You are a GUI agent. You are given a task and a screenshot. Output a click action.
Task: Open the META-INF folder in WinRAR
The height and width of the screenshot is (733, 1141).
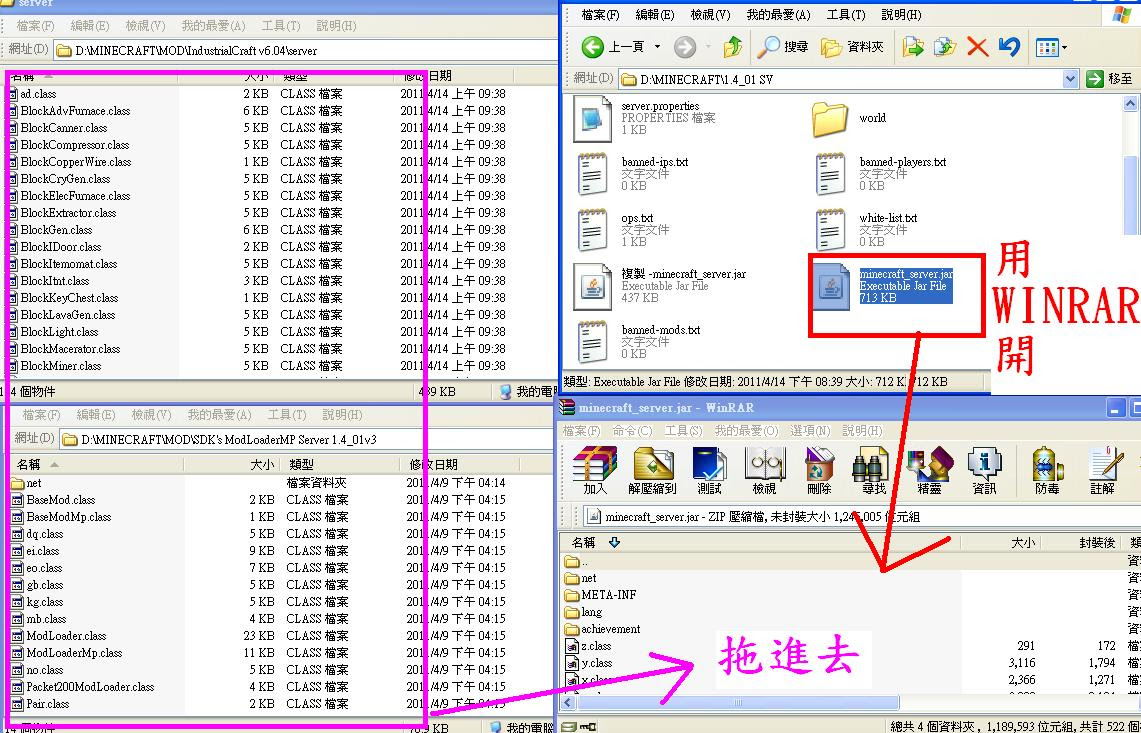[x=601, y=595]
